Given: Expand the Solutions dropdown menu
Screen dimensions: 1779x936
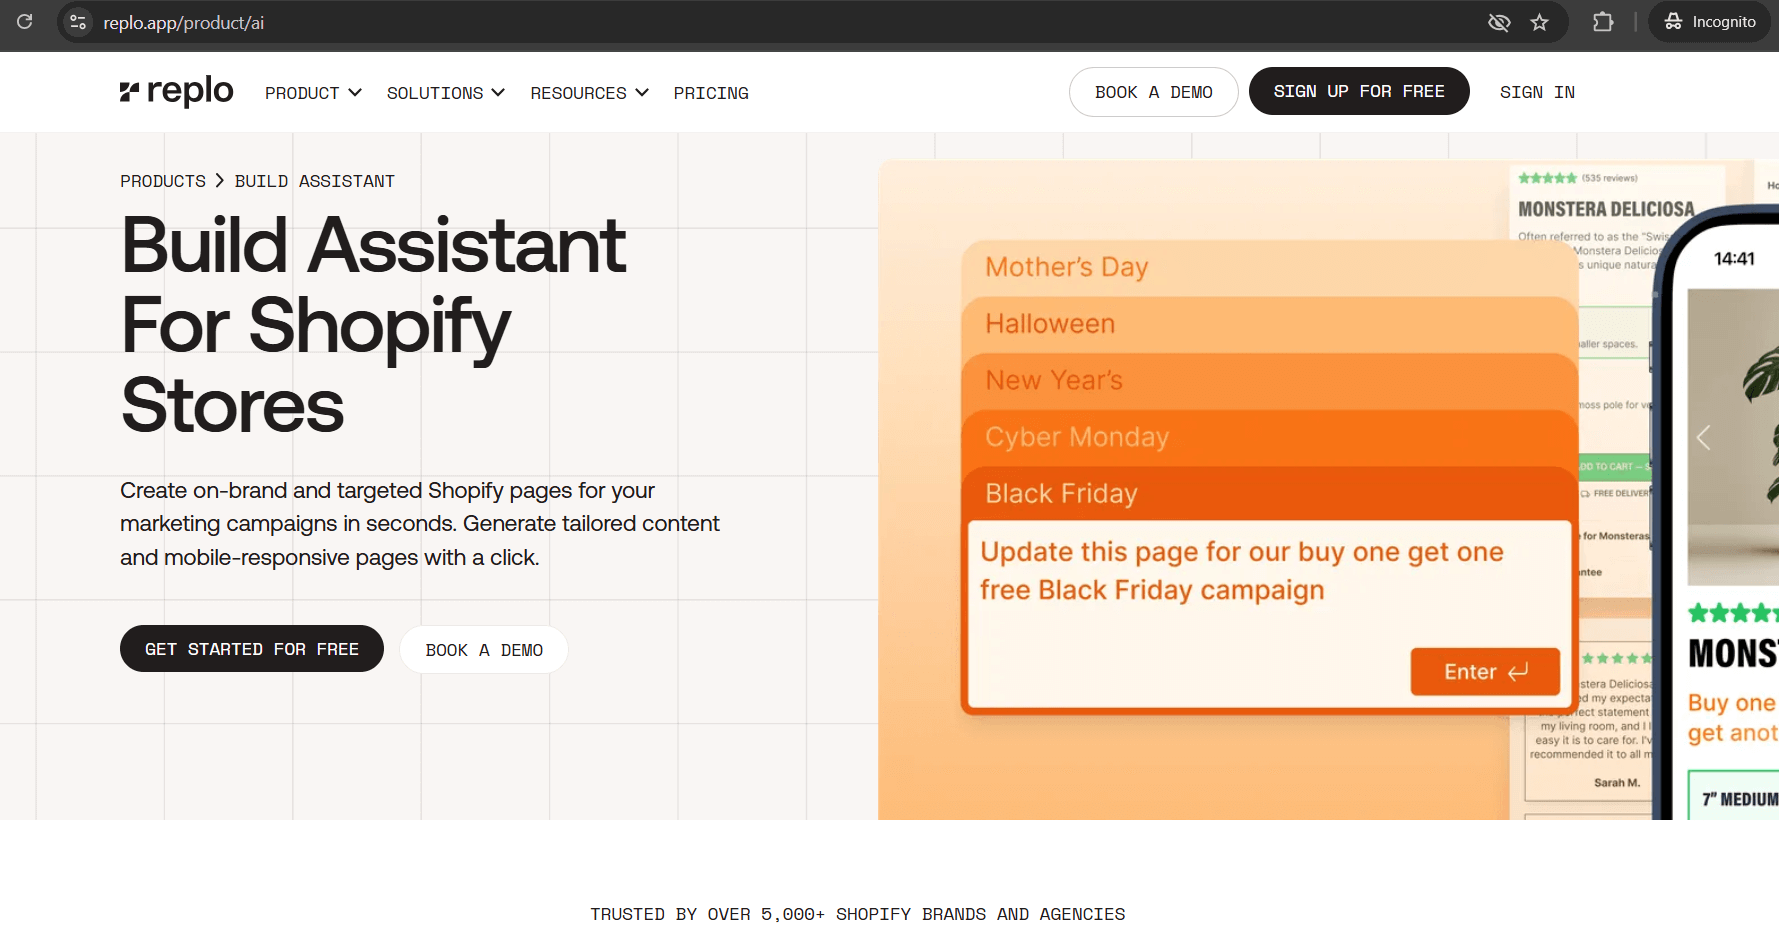Looking at the screenshot, I should click(445, 93).
